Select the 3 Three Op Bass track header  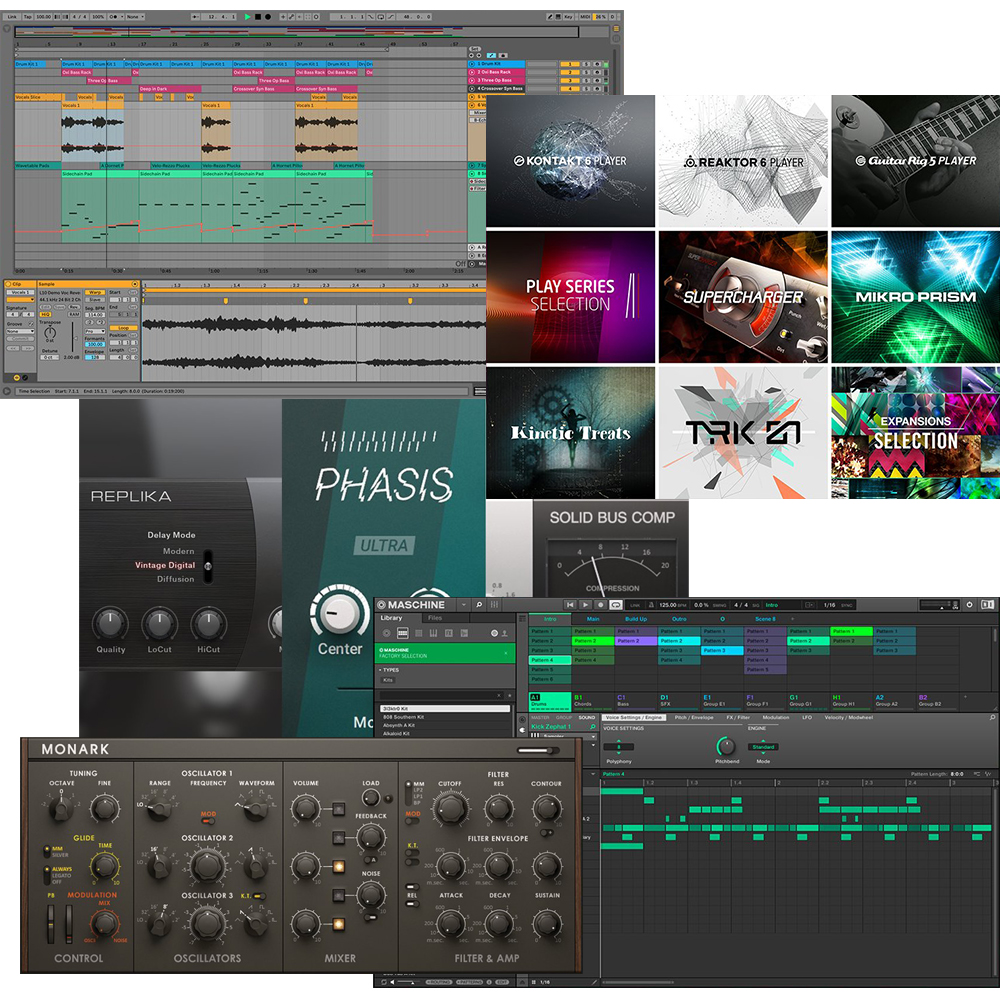pyautogui.click(x=496, y=80)
